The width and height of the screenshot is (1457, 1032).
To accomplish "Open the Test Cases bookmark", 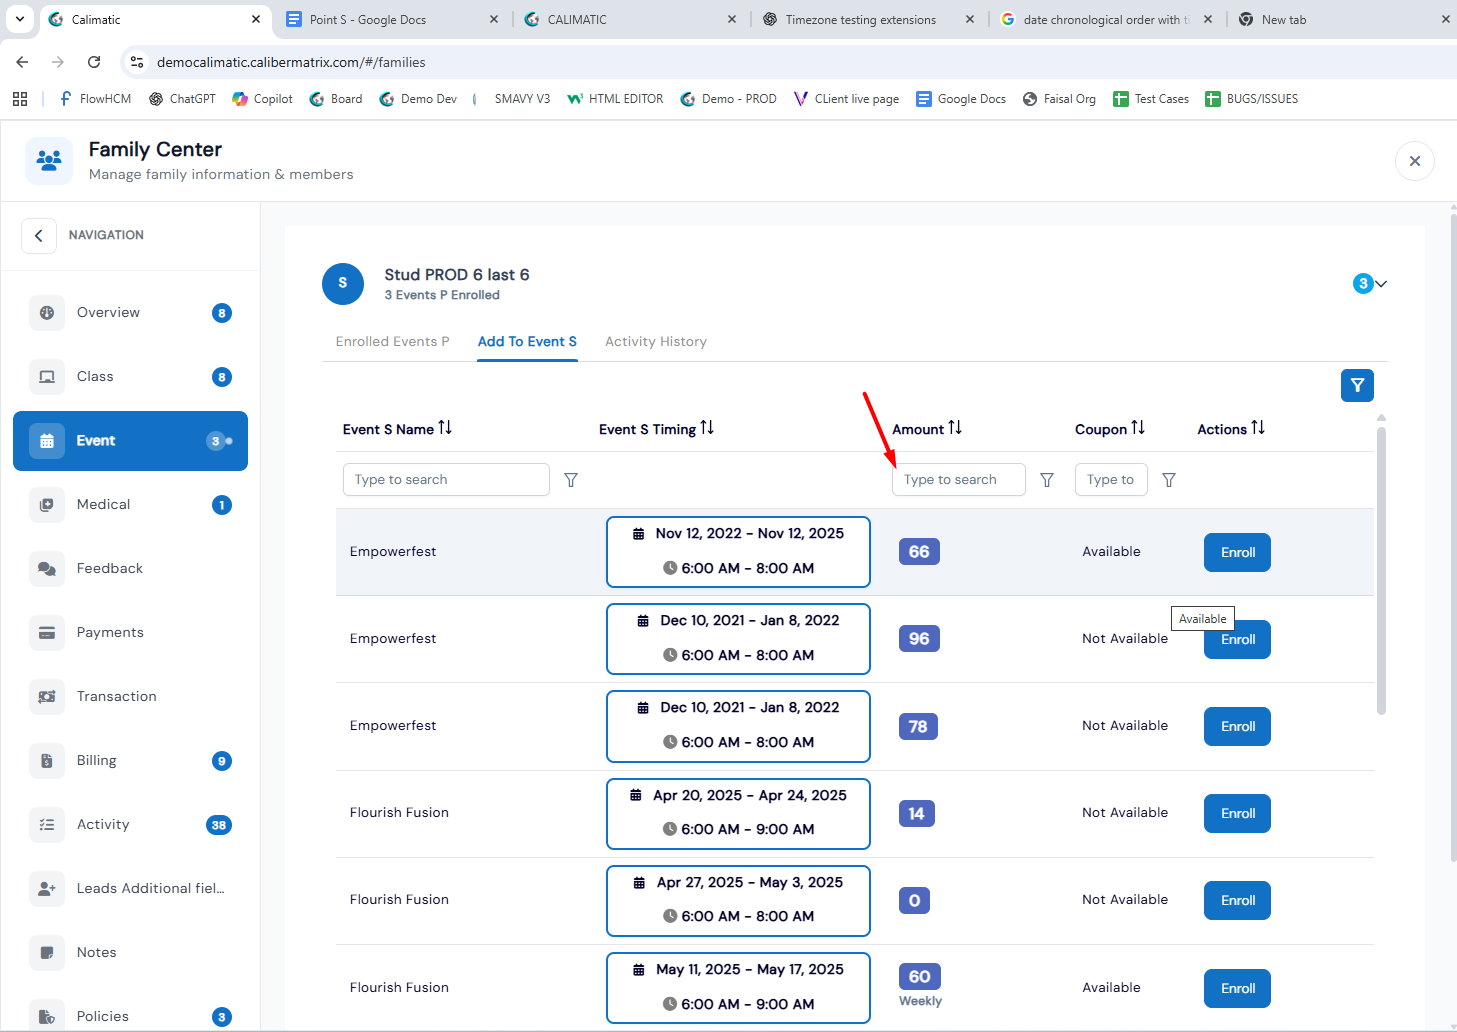I will (1151, 99).
